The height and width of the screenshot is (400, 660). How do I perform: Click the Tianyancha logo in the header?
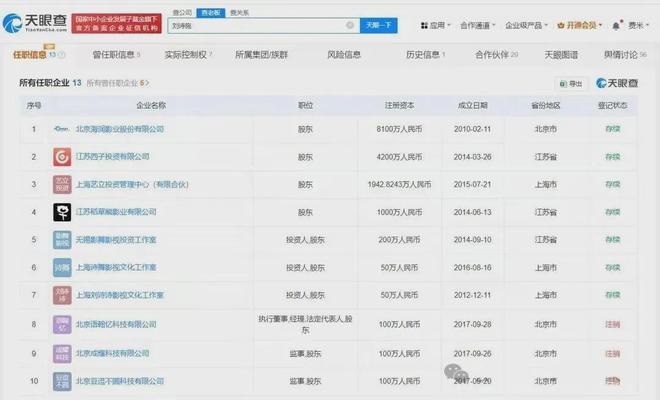(35, 23)
